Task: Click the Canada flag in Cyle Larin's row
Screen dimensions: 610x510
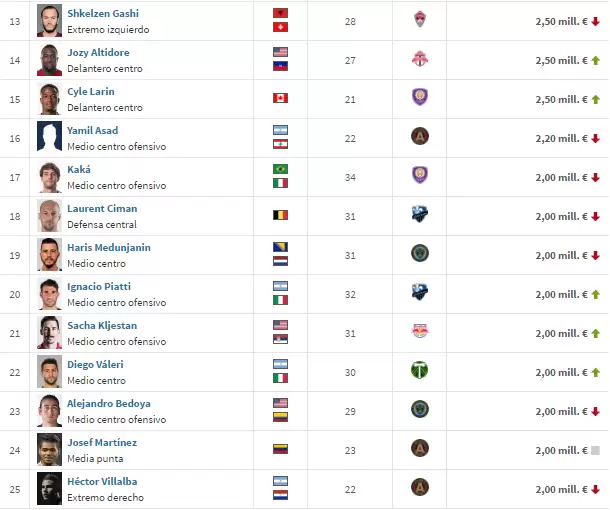Action: click(280, 98)
